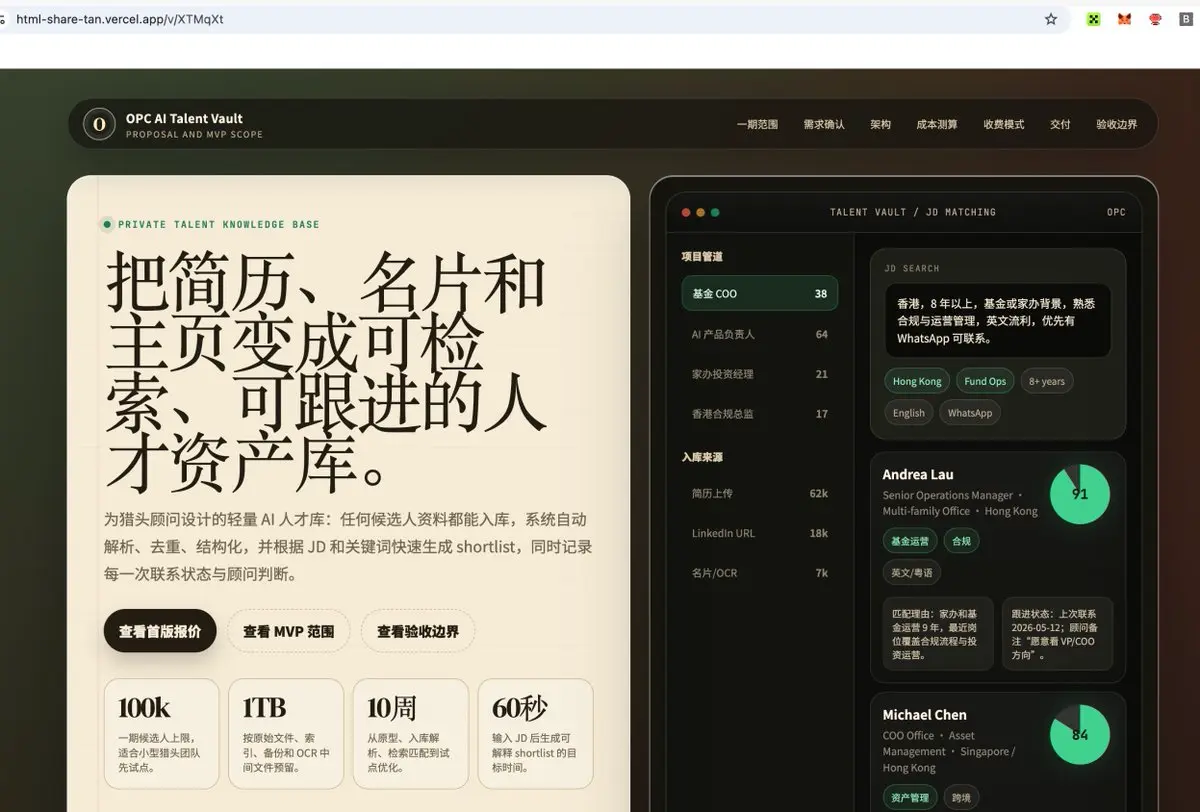Click the OPC label in the window header

point(1116,212)
